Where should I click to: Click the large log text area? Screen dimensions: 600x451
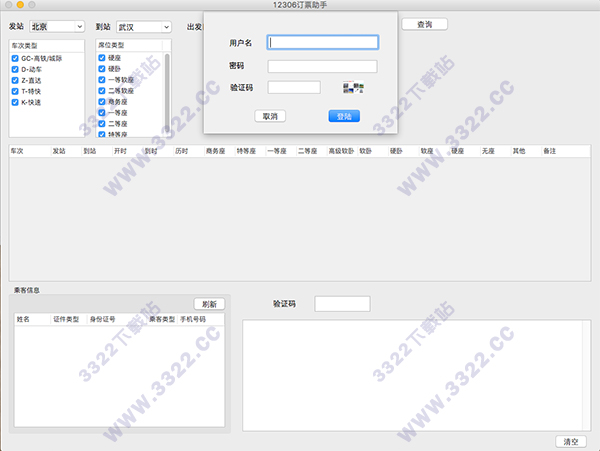pos(417,375)
